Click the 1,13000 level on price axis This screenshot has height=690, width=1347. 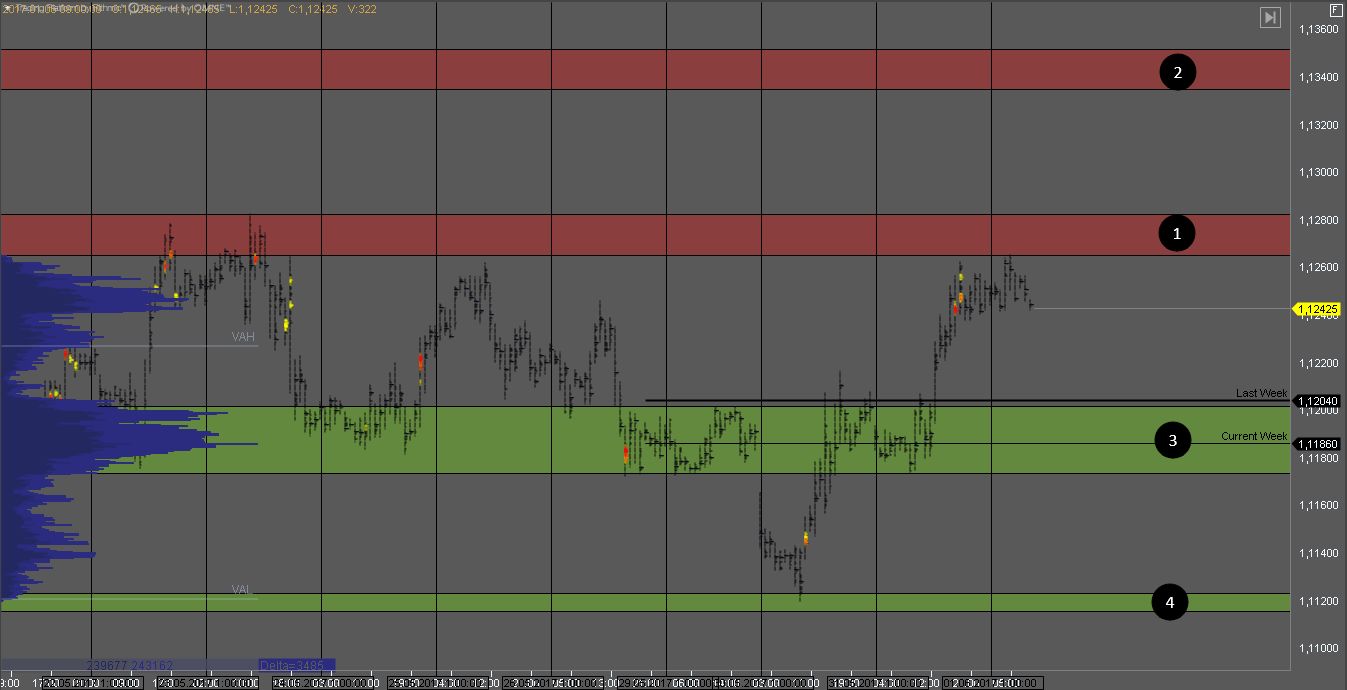[1317, 173]
